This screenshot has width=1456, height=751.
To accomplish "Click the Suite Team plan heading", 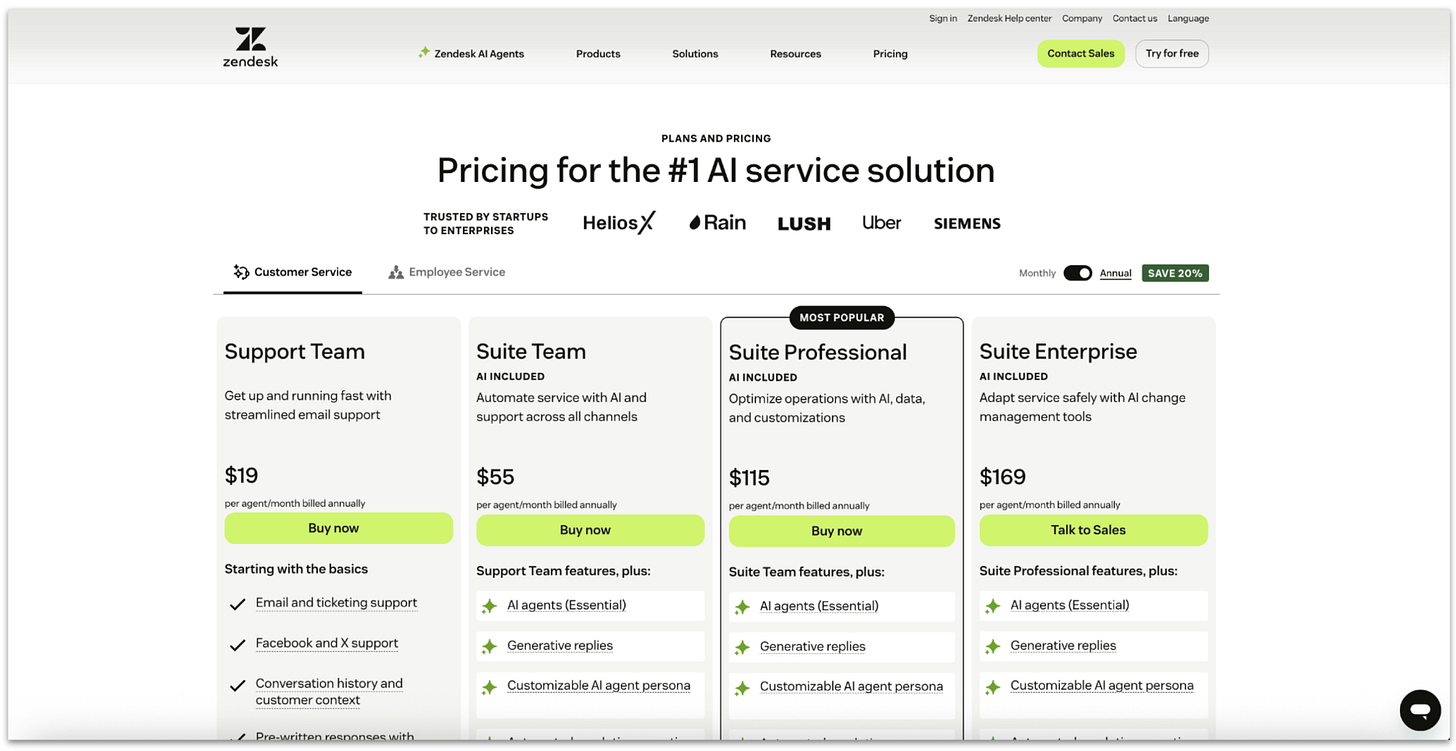I will tap(531, 351).
